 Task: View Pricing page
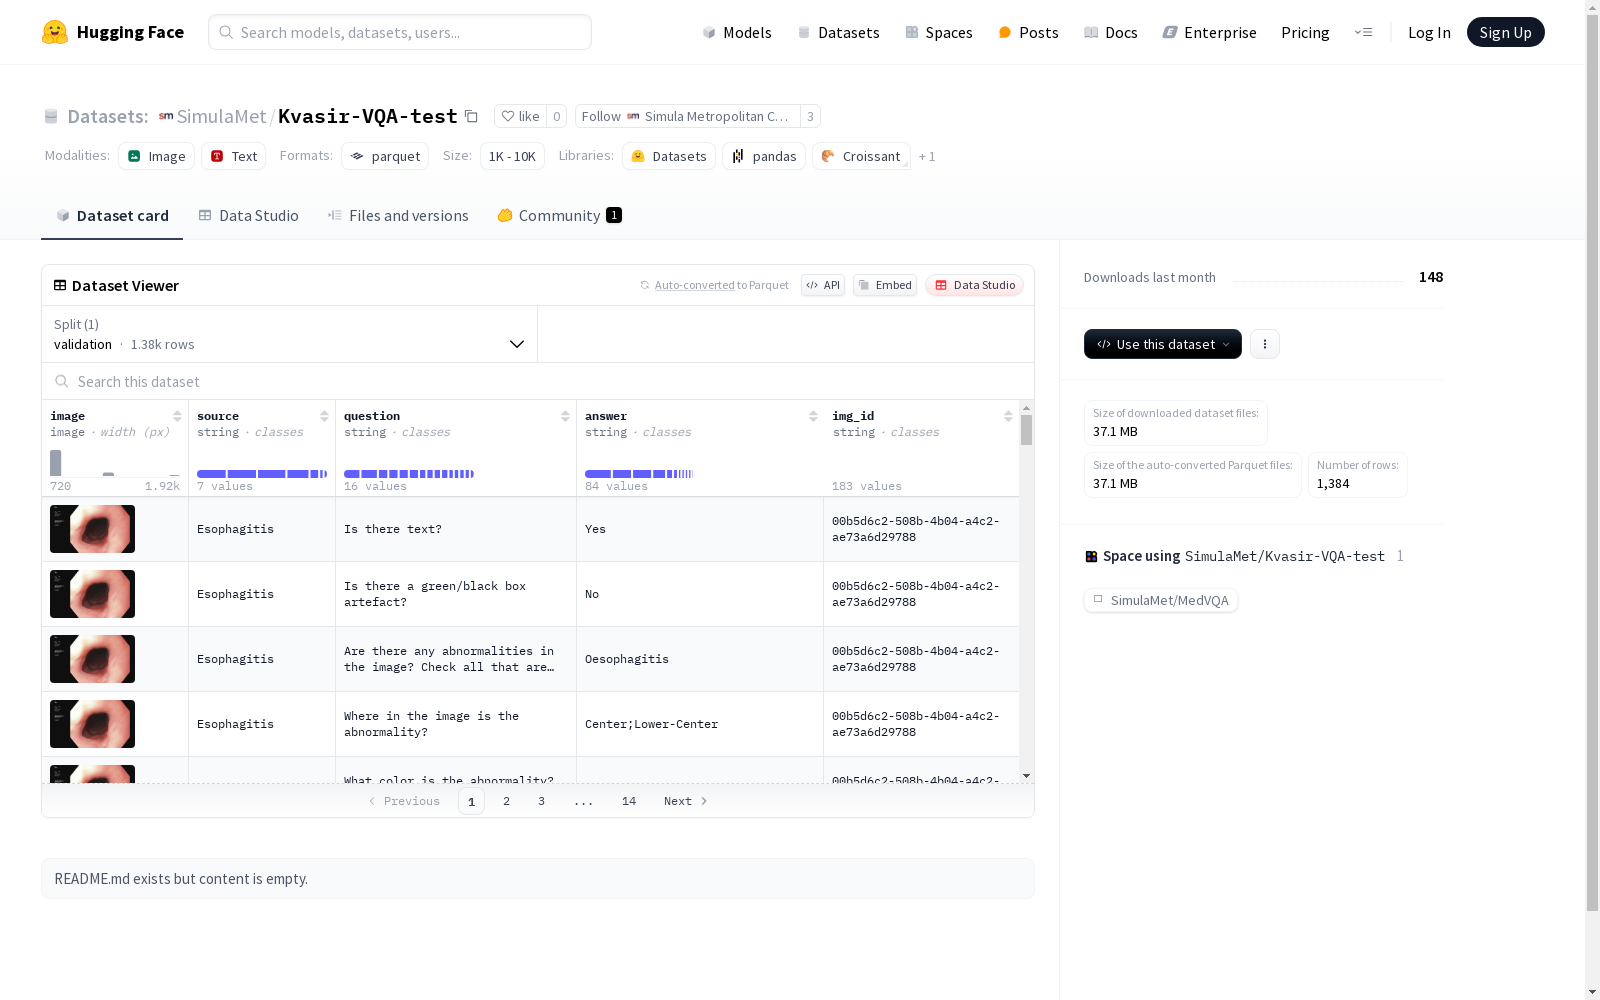(x=1305, y=32)
